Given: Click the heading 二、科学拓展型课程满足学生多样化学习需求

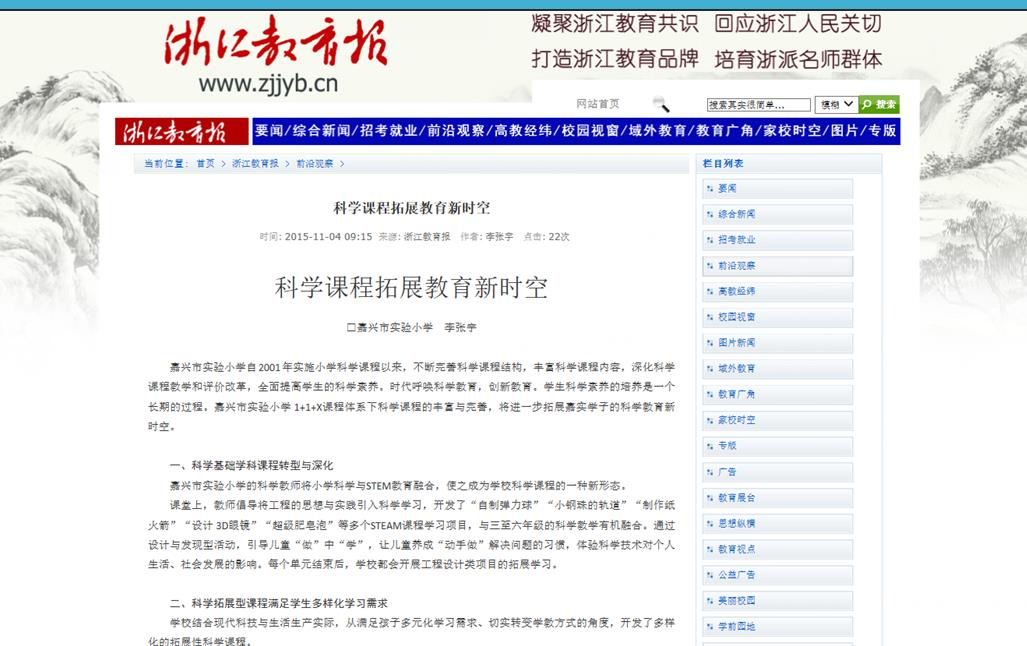Looking at the screenshot, I should (x=279, y=603).
